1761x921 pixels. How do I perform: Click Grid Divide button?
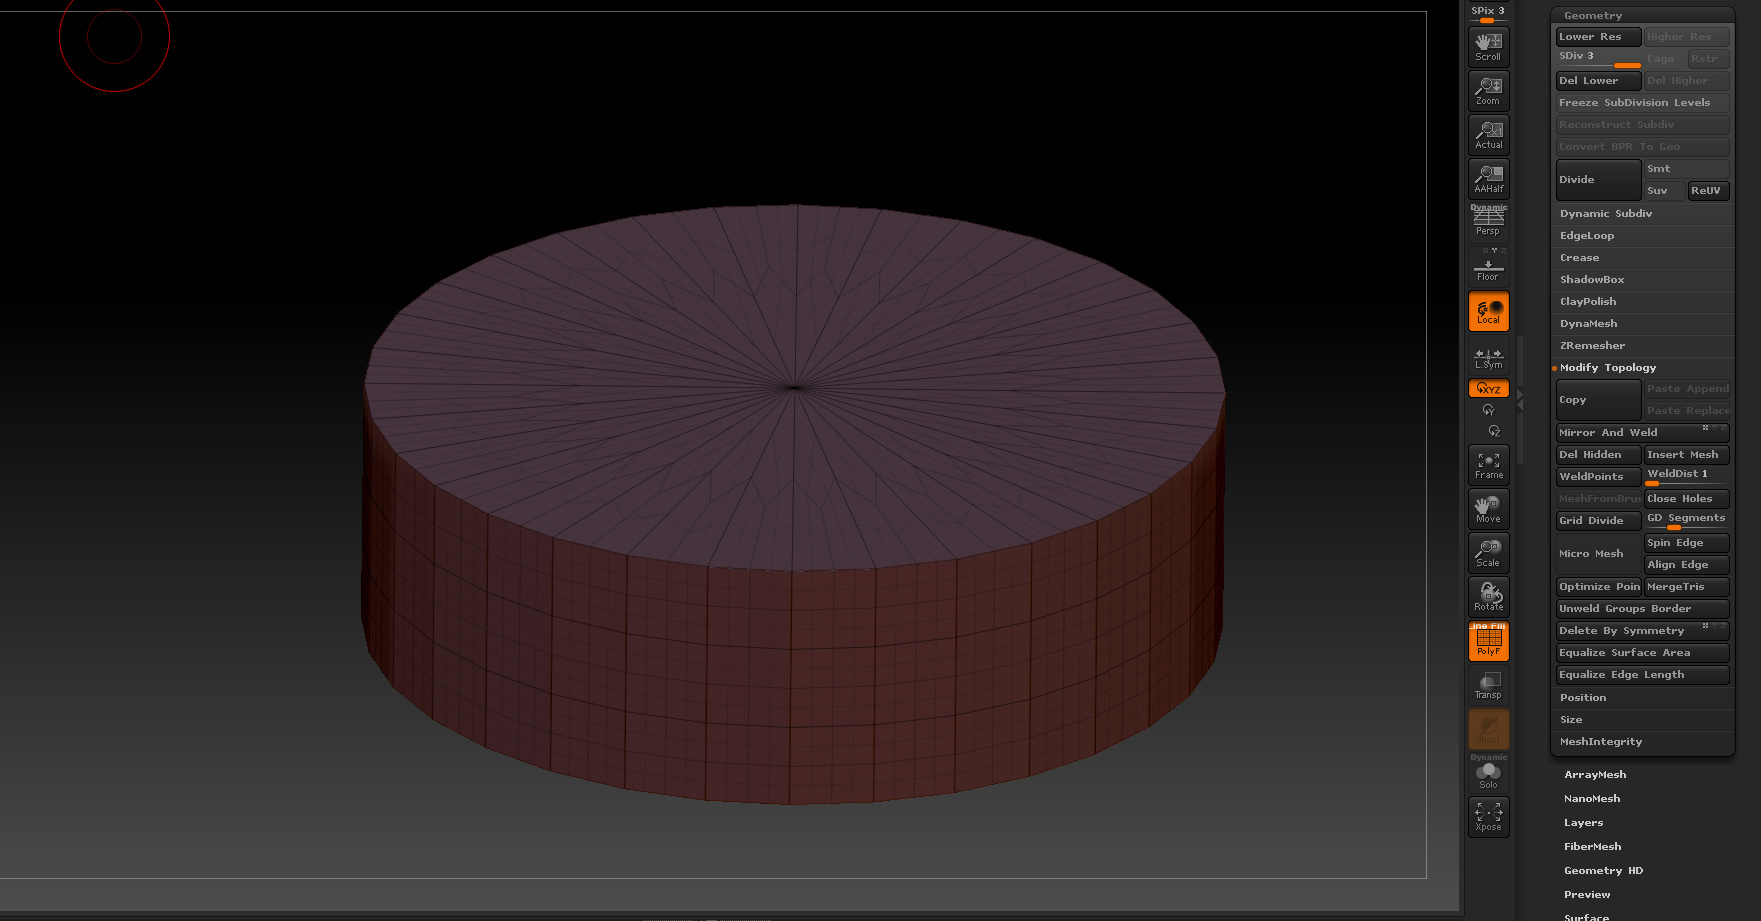[1598, 521]
